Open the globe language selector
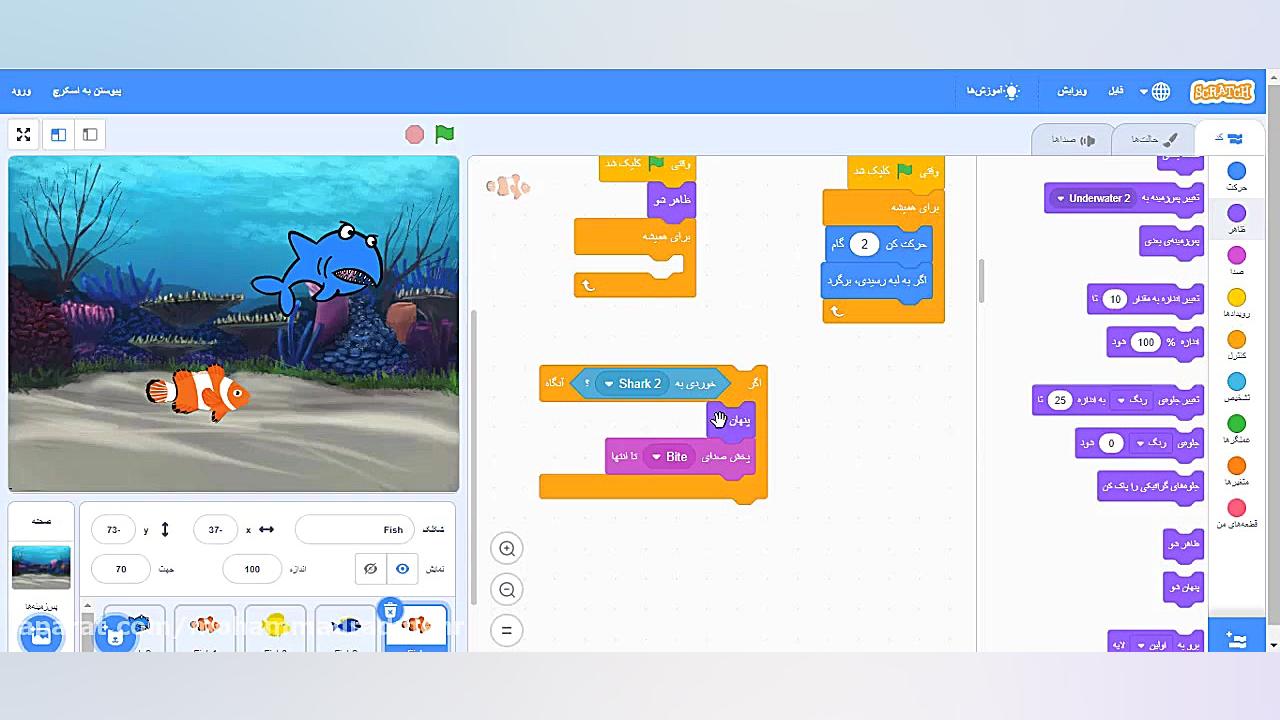Screen dimensions: 1280x720 pyautogui.click(x=1155, y=91)
